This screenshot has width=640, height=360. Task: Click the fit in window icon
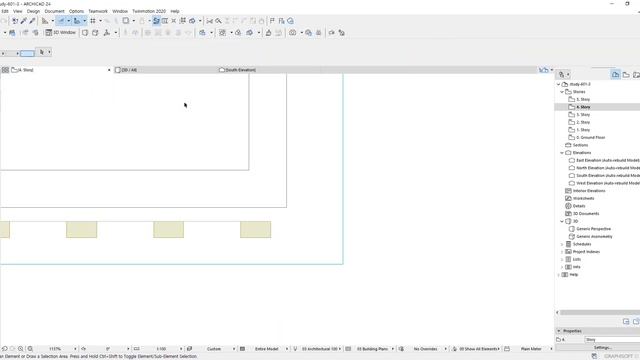30,349
